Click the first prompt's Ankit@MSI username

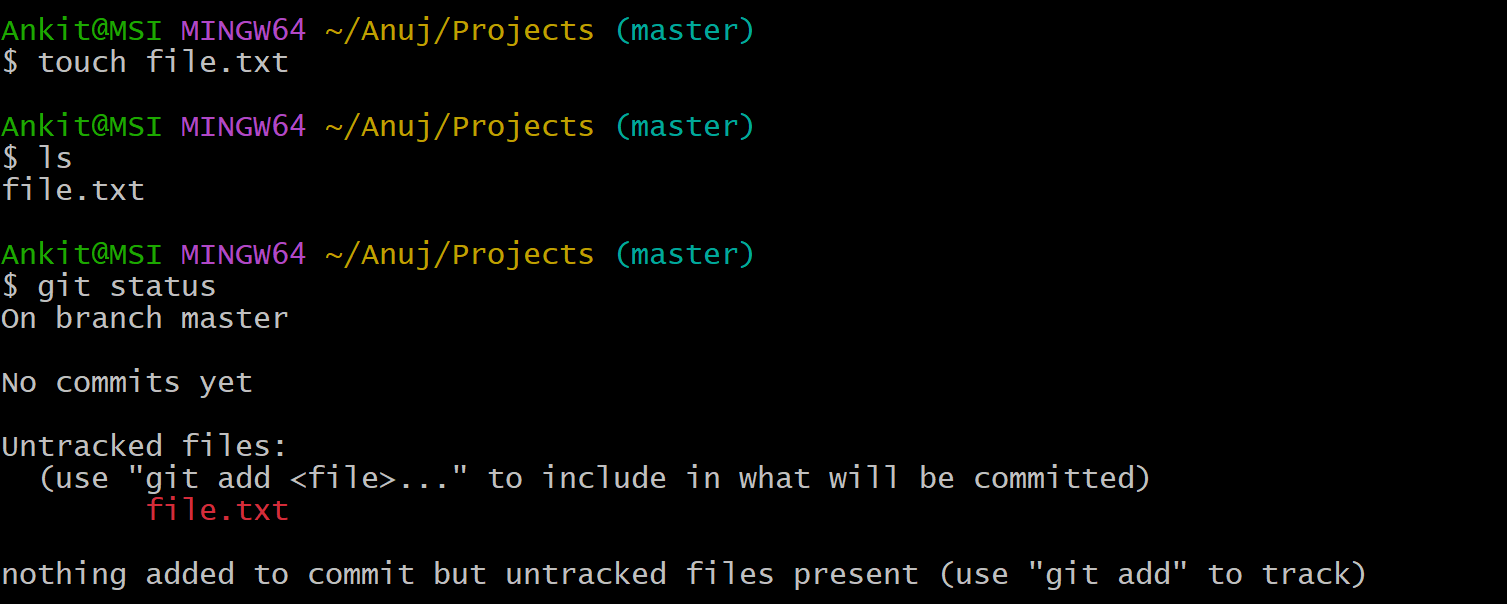pos(82,31)
